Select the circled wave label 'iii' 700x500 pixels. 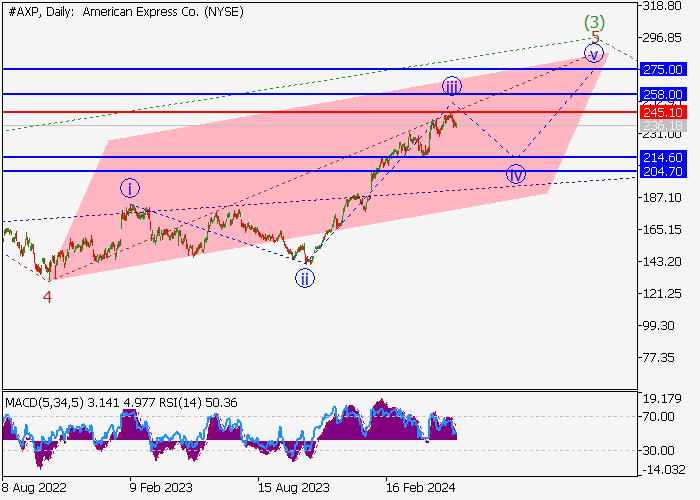tap(452, 86)
